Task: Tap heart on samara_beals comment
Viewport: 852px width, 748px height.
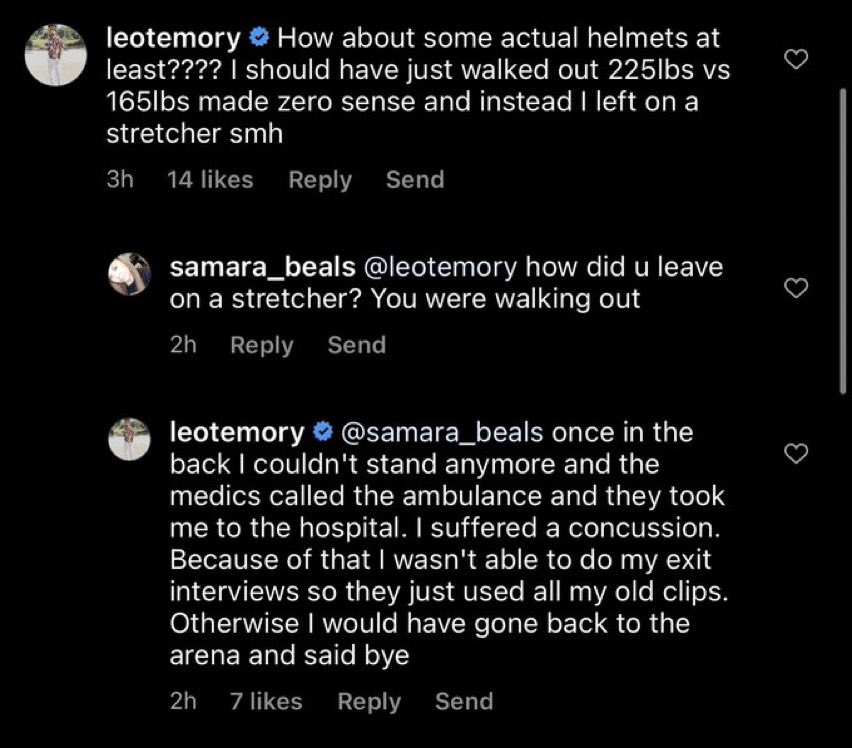Action: [797, 288]
